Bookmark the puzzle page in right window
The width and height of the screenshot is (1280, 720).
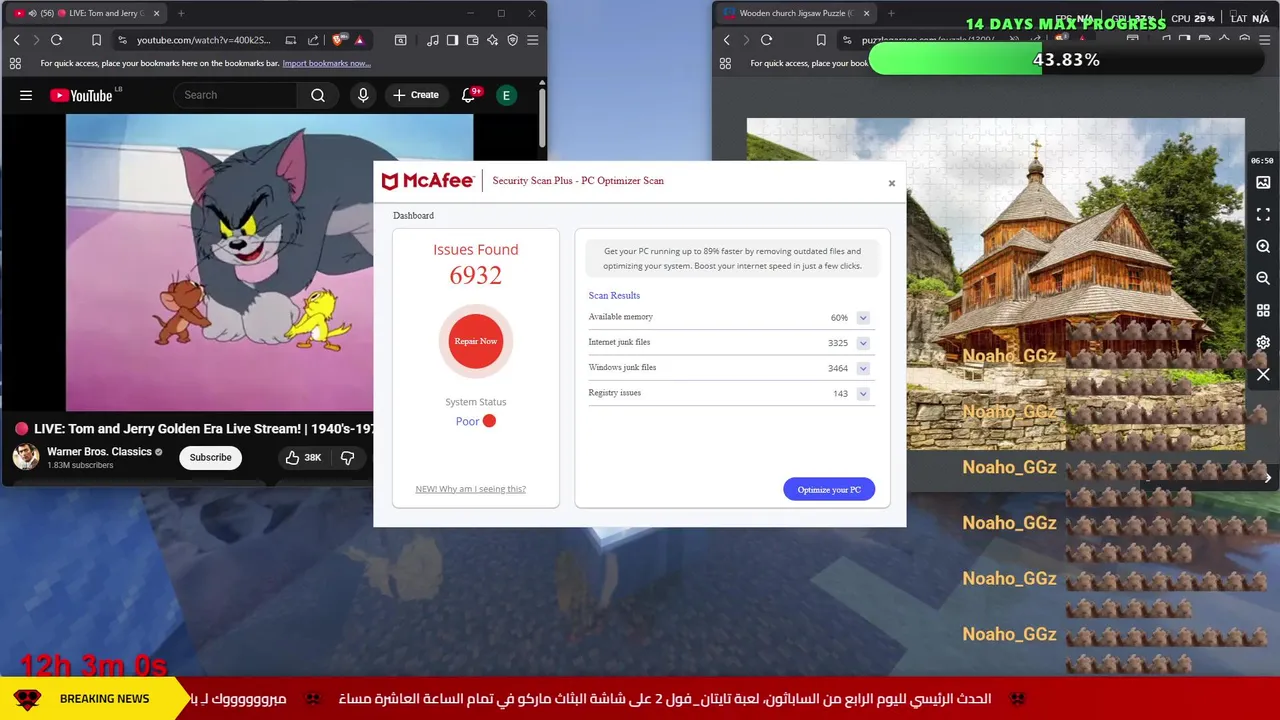[821, 40]
